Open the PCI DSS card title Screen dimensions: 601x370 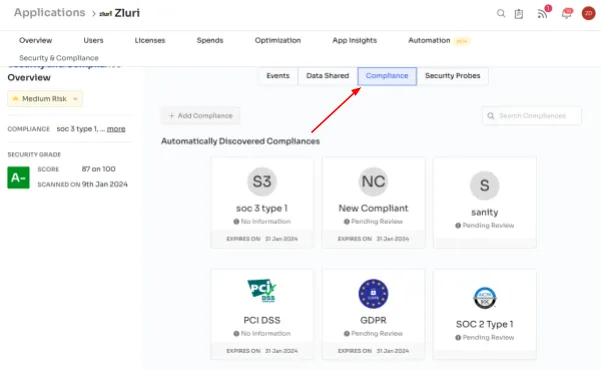pos(262,320)
